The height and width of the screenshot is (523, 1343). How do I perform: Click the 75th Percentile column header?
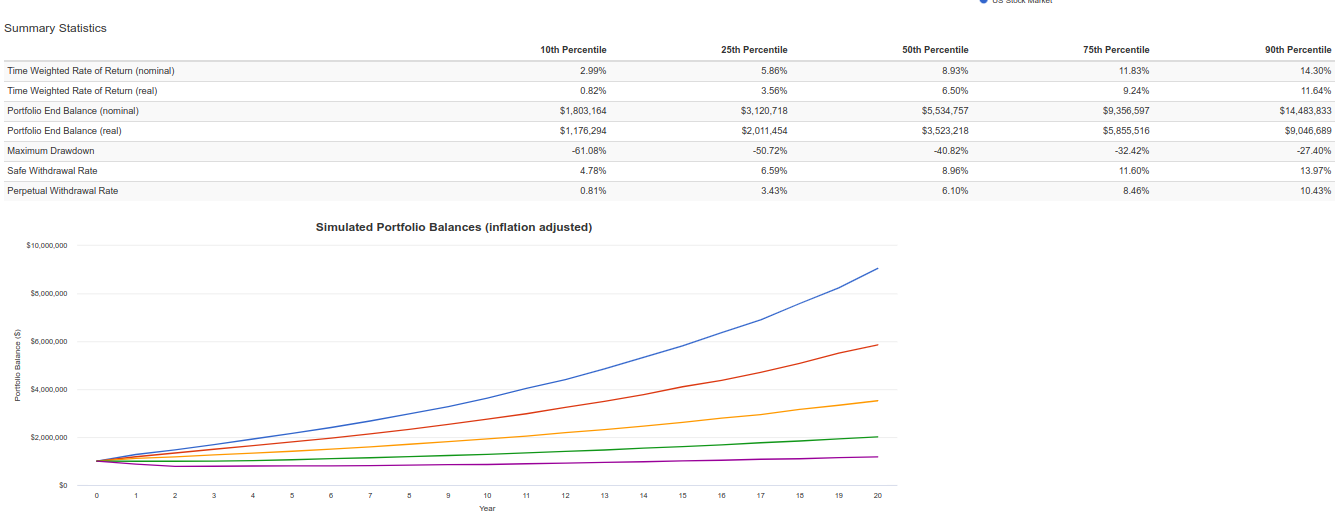click(1115, 50)
